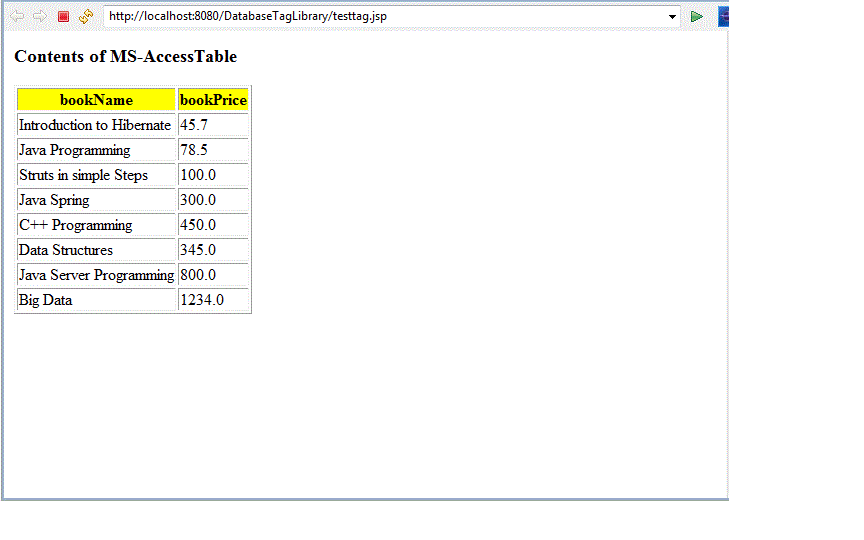This screenshot has width=864, height=540.
Task: Select the price cell '800.0'
Action: (x=213, y=275)
